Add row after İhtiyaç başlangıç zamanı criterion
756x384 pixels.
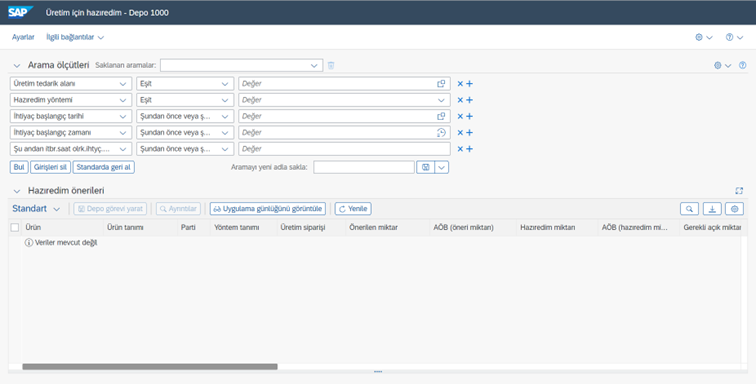pos(469,133)
